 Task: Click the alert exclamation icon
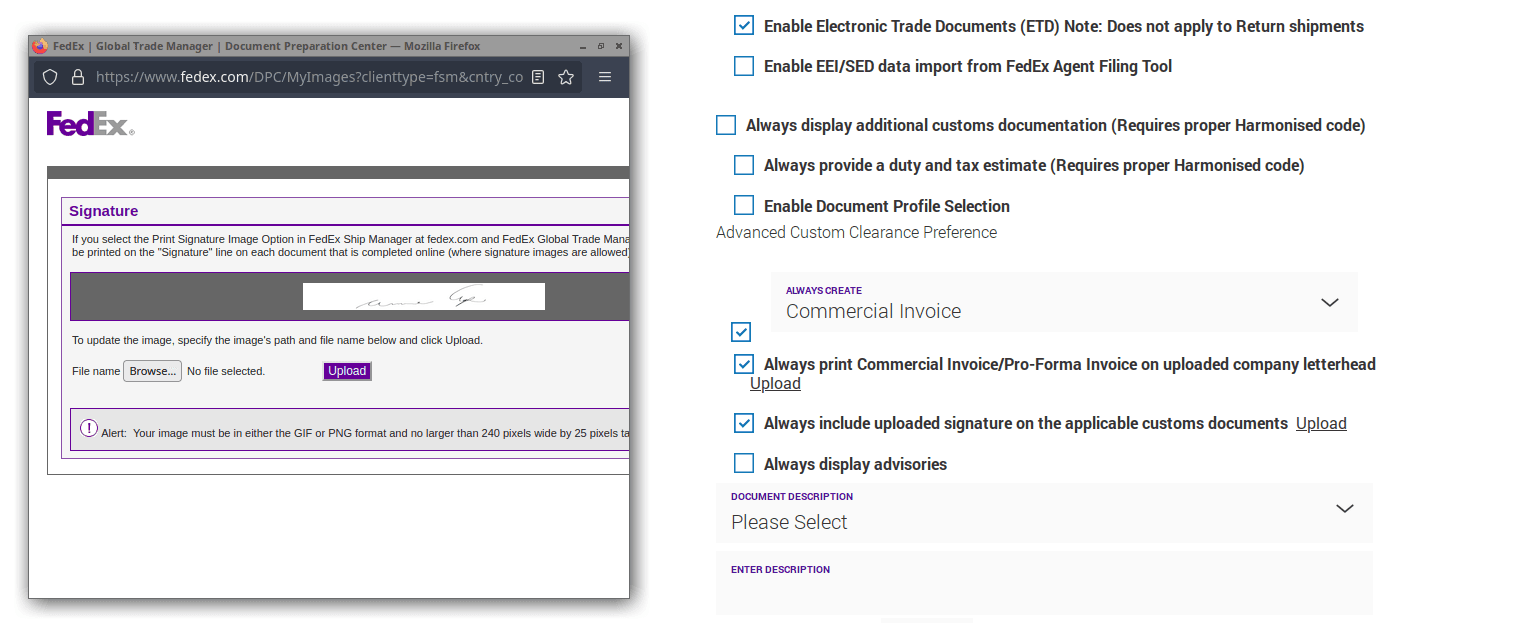(89, 429)
